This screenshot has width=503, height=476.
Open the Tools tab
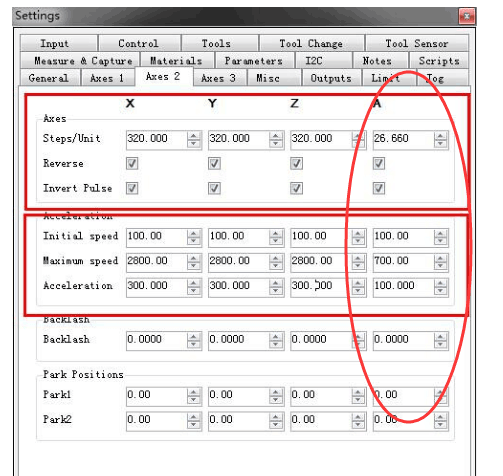tap(220, 43)
